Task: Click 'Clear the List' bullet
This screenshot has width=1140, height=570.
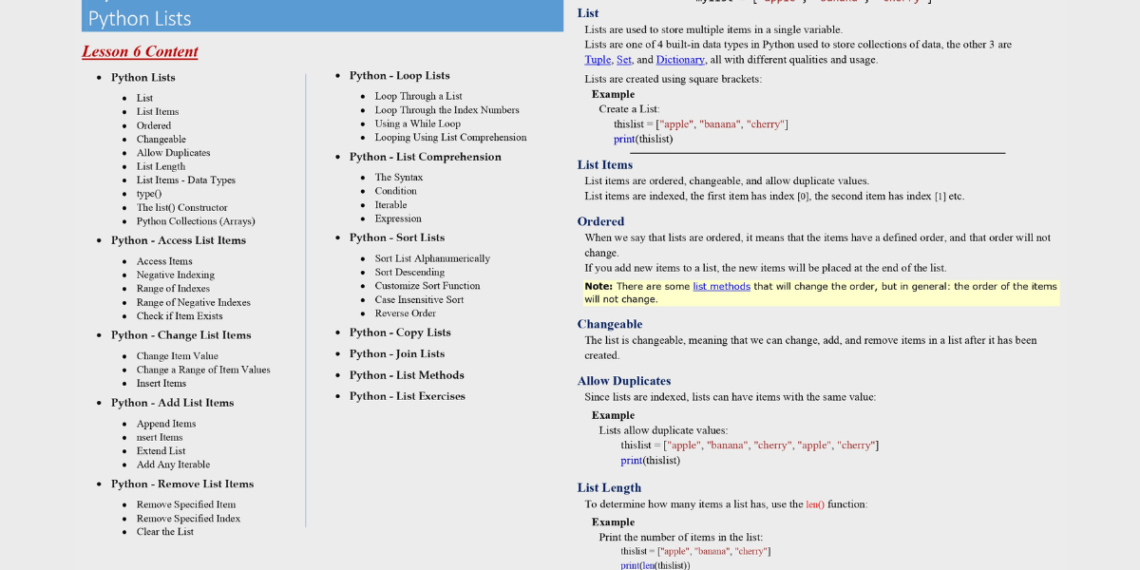Action: (x=165, y=532)
